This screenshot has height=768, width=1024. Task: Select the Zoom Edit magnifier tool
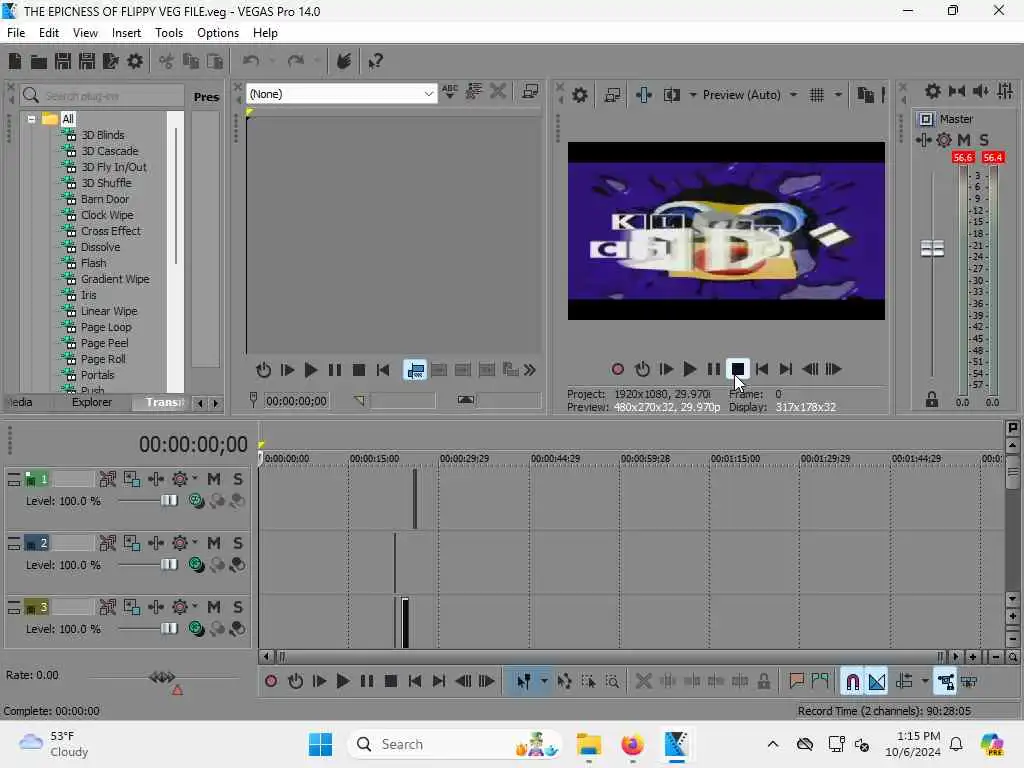612,682
